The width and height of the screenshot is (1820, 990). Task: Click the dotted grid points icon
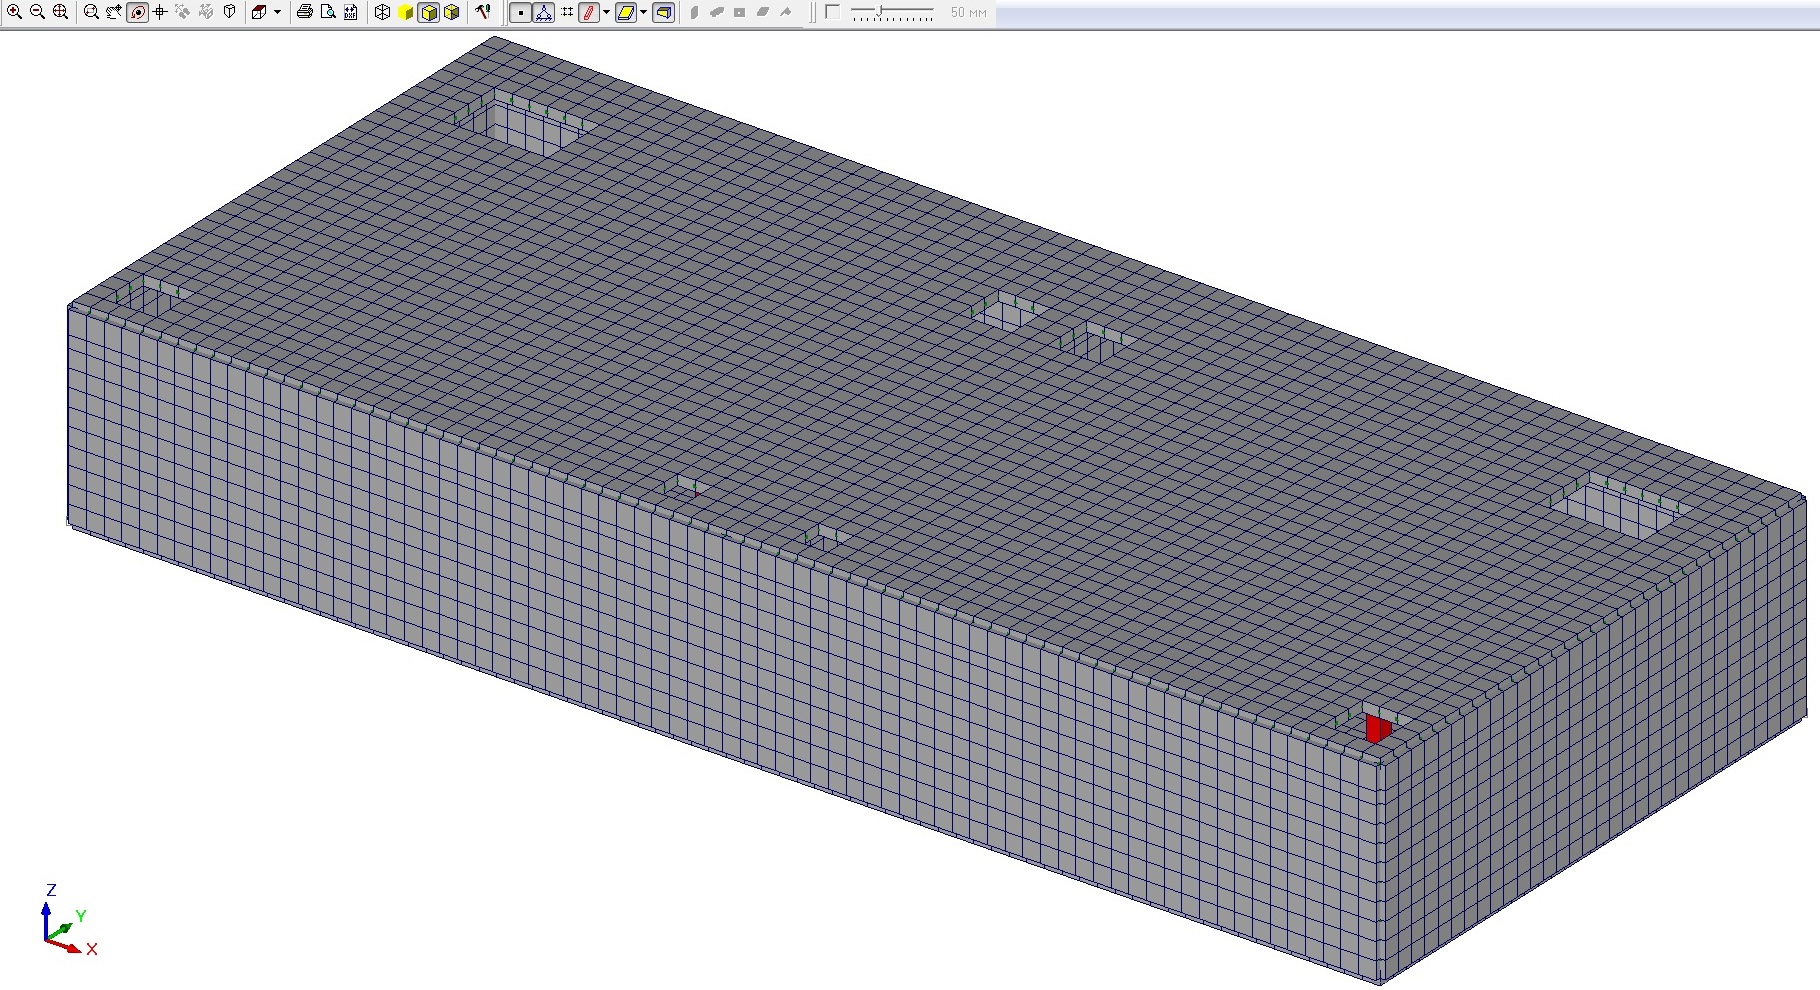click(x=567, y=12)
